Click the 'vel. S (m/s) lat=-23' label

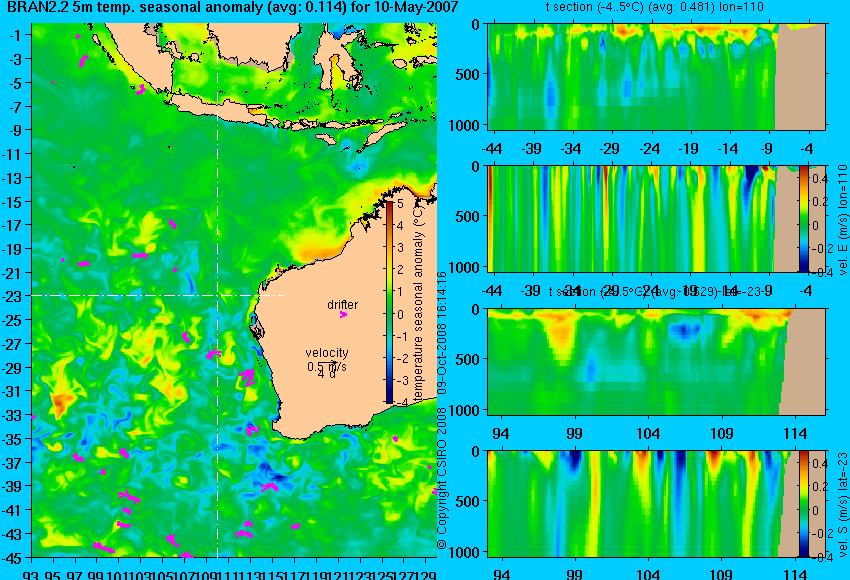pos(842,505)
